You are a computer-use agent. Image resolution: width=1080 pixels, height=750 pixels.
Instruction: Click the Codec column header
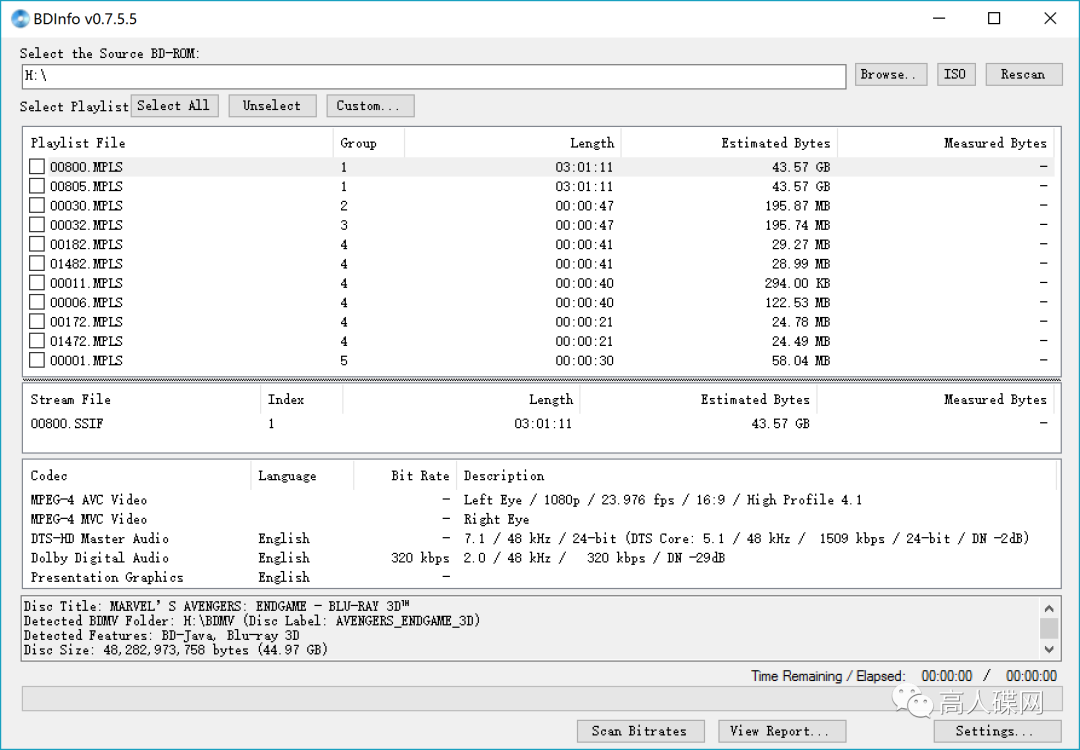click(x=137, y=475)
